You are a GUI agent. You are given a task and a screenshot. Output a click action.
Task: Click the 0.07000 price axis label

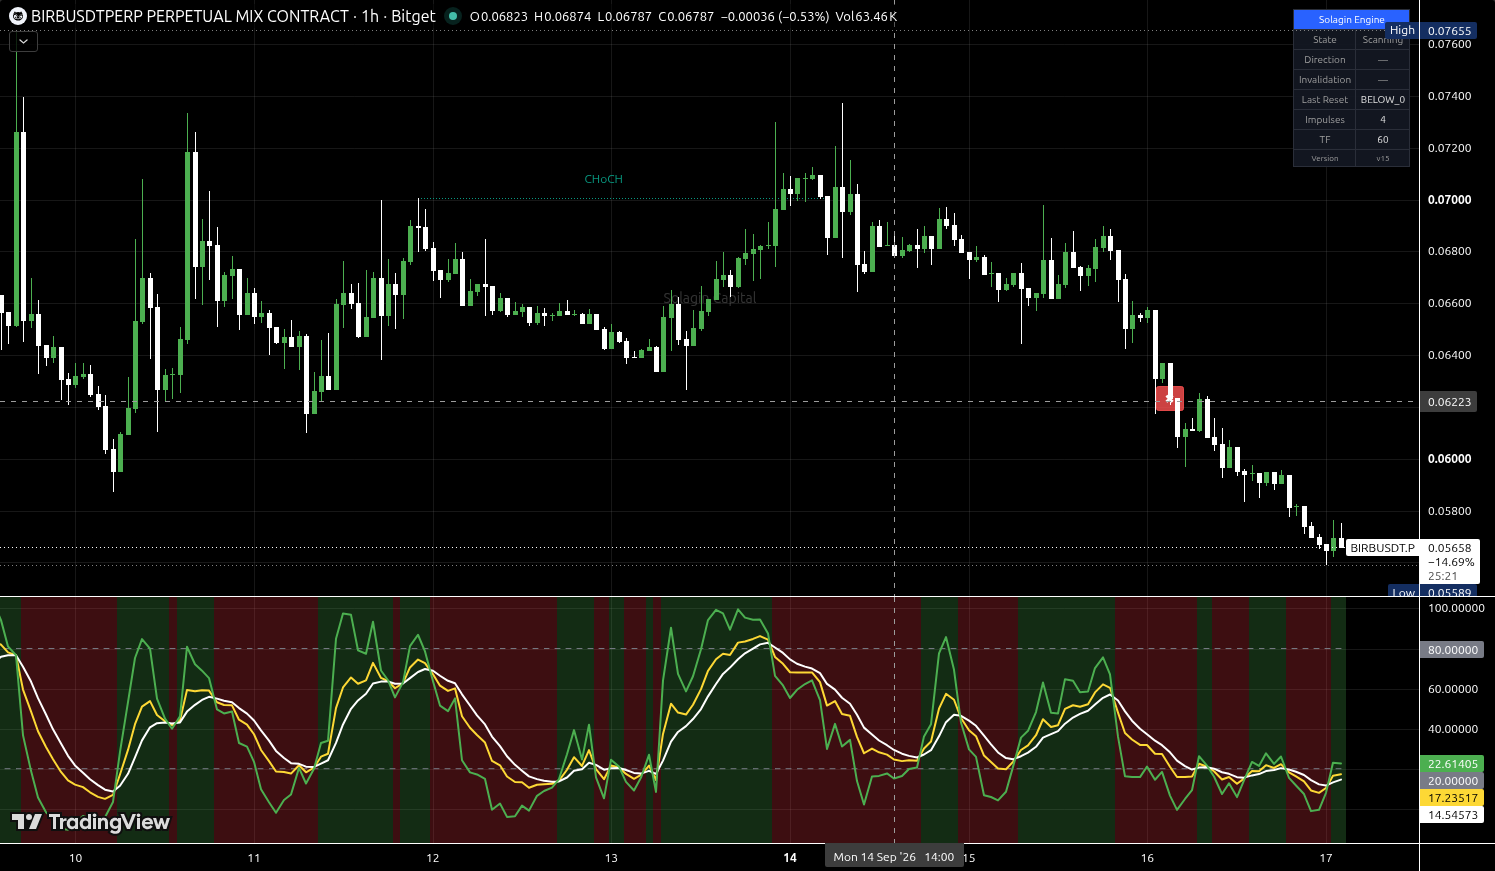(x=1449, y=200)
